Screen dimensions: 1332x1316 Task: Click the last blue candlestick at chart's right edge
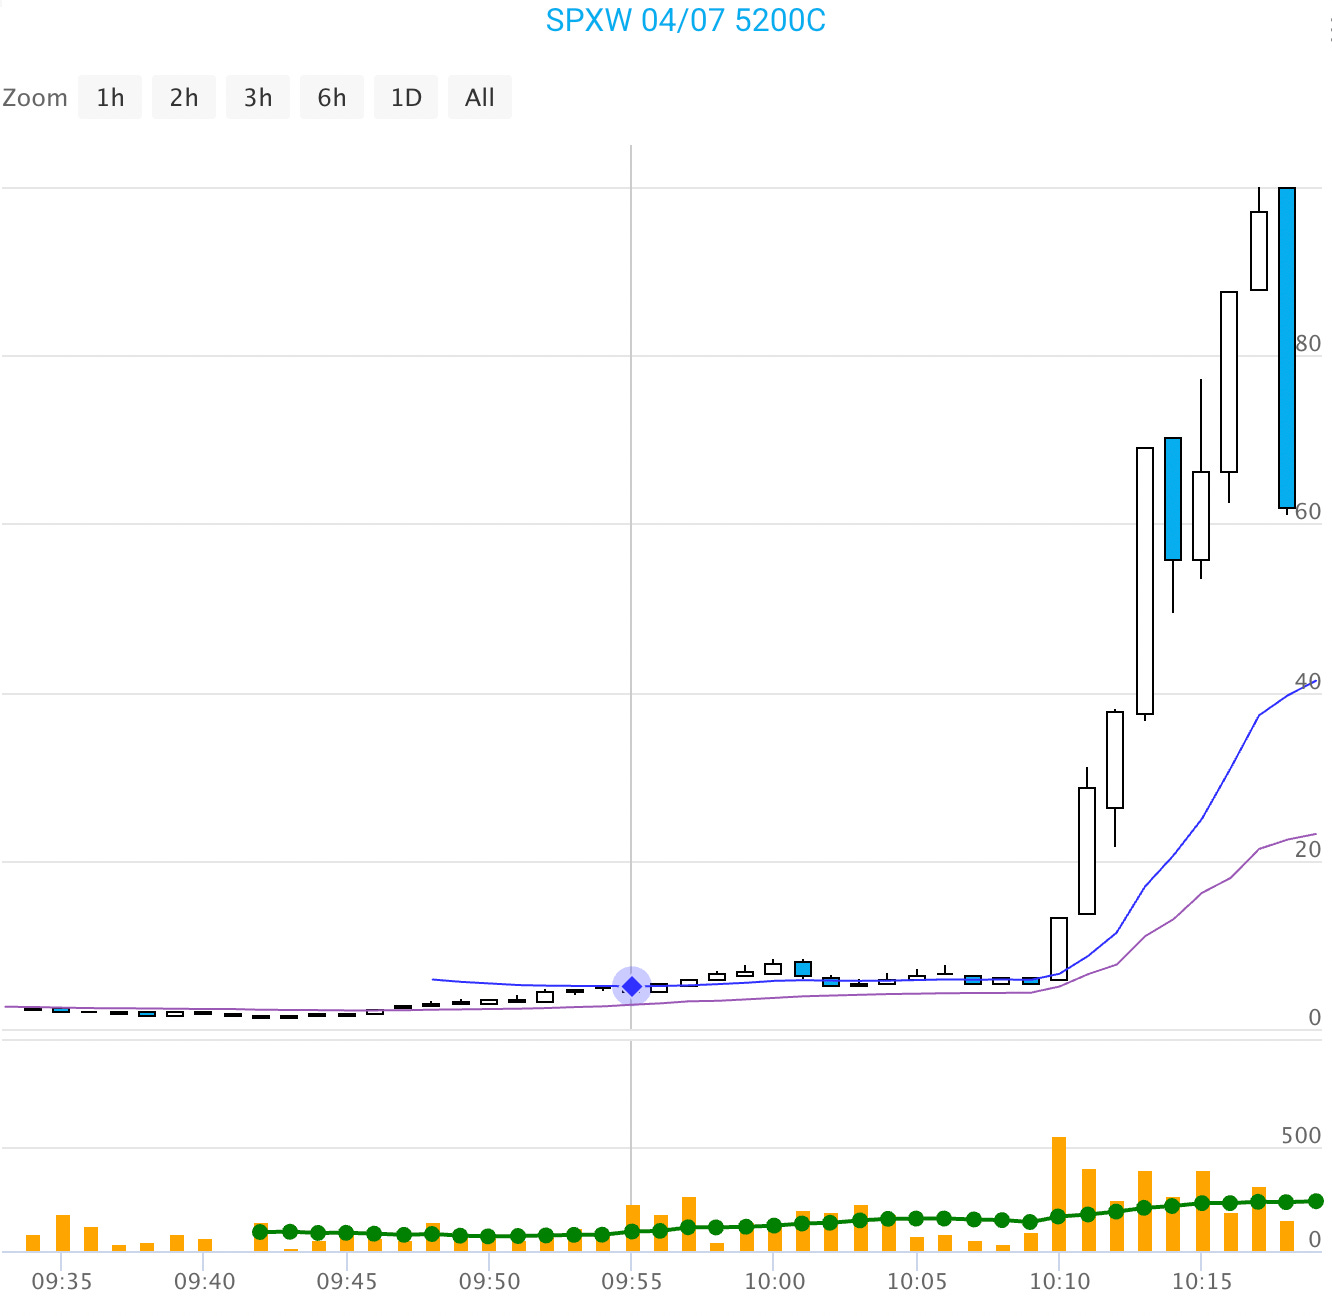pyautogui.click(x=1287, y=348)
